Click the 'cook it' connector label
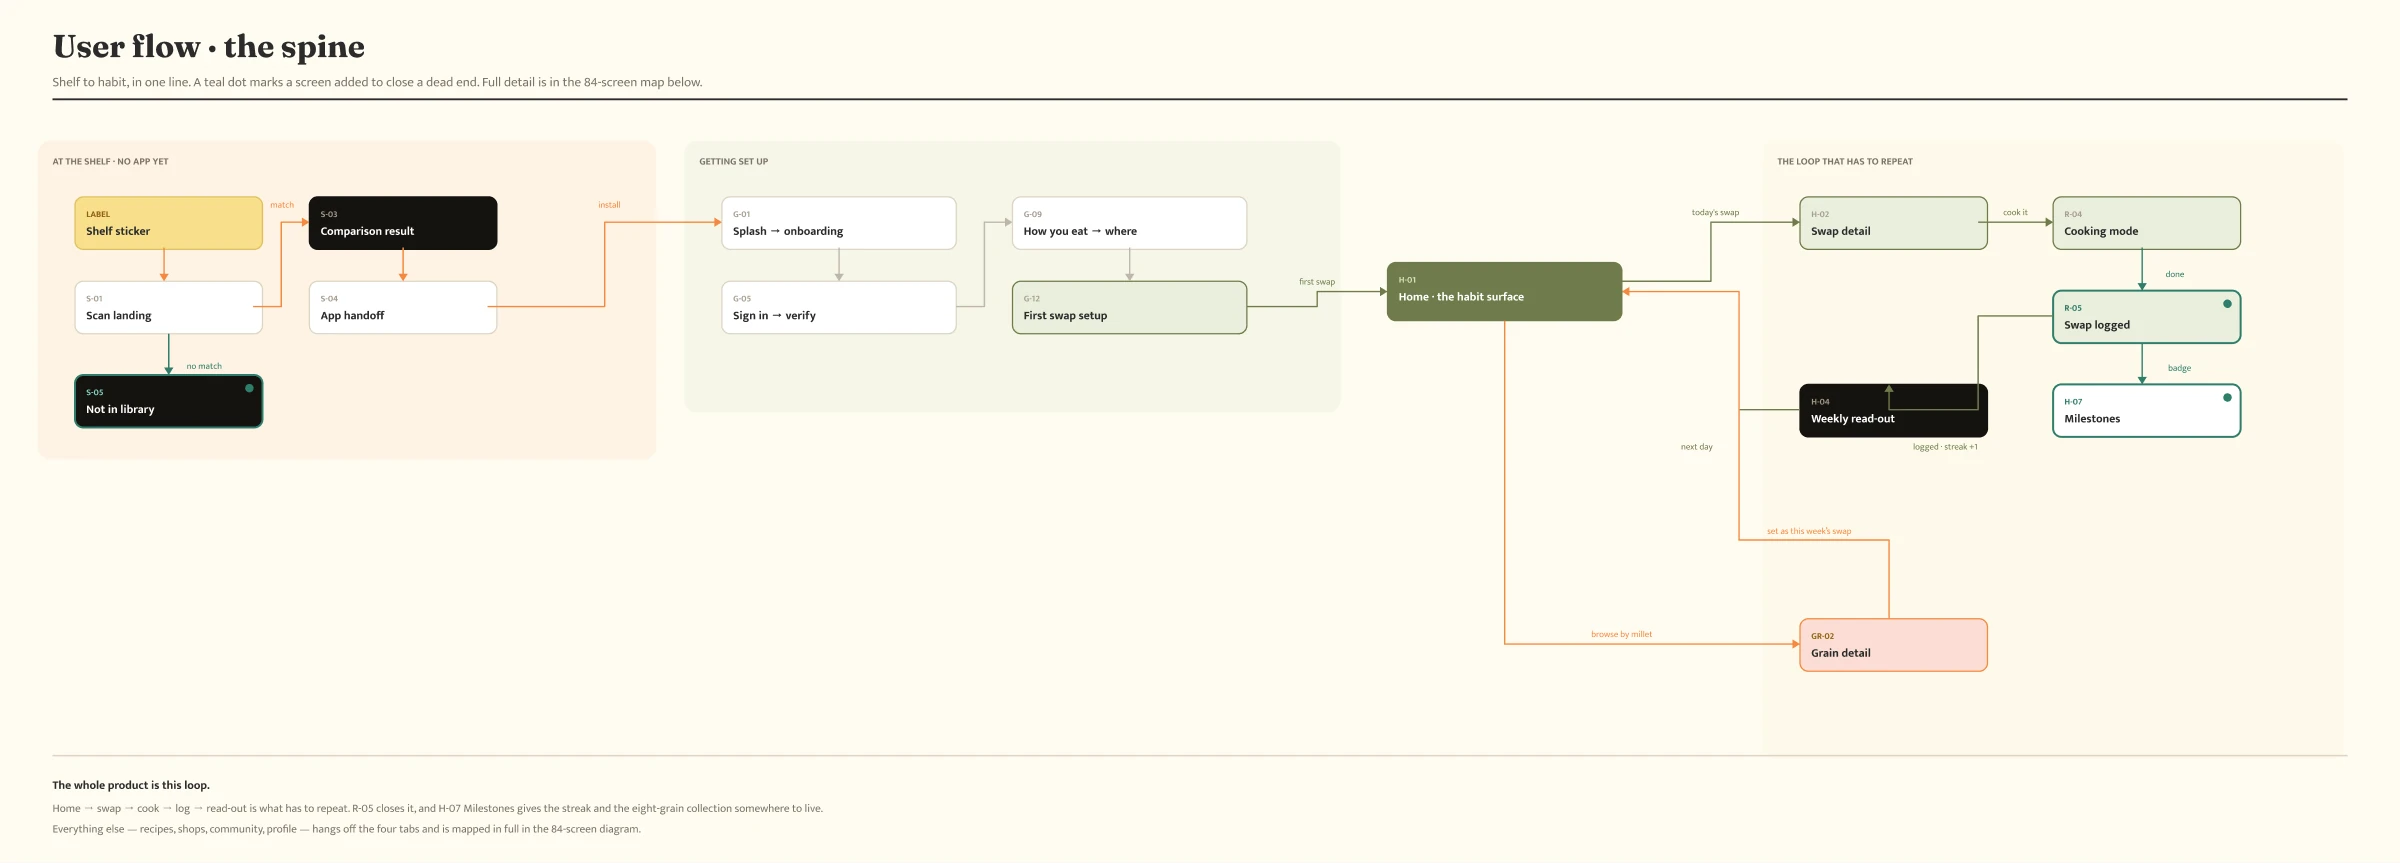 [2015, 213]
